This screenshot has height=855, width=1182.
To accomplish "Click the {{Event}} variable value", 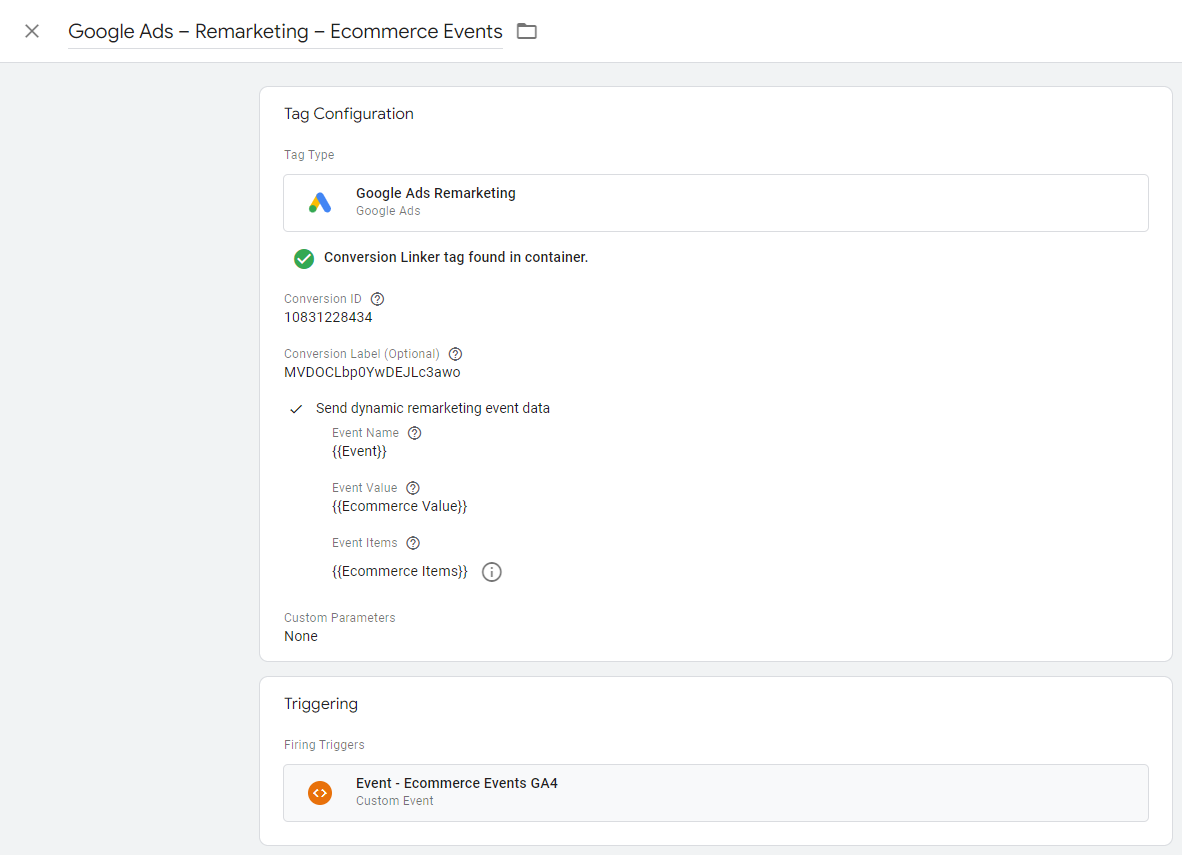I will [x=359, y=452].
